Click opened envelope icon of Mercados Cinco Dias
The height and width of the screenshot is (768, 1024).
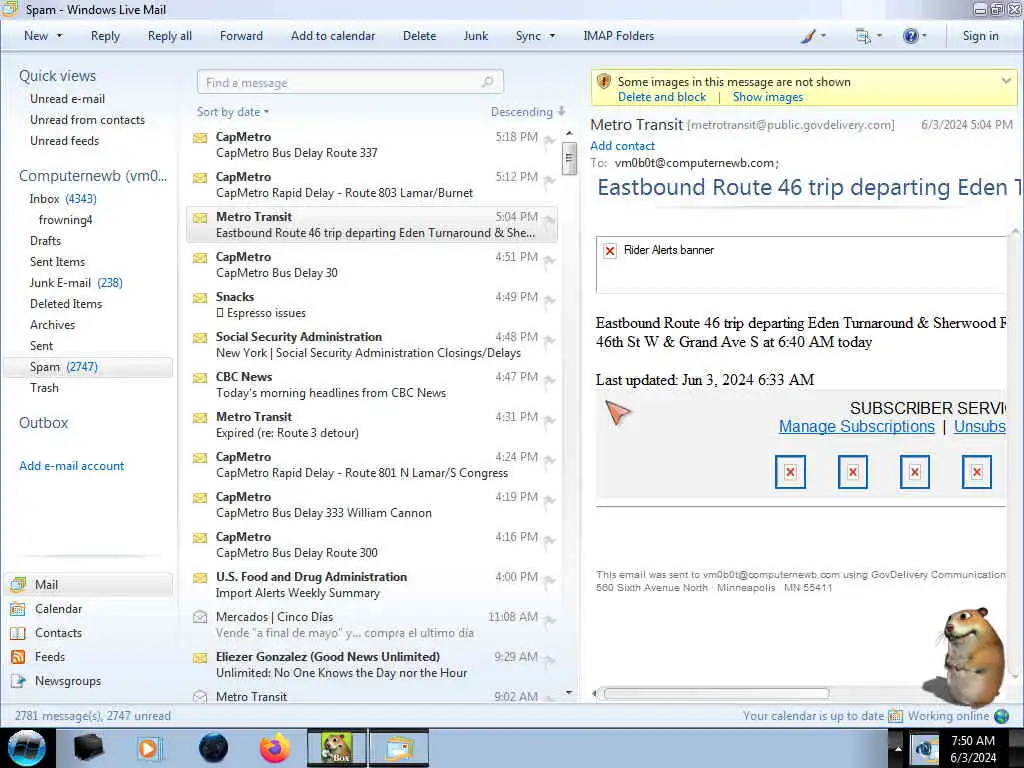[200, 617]
